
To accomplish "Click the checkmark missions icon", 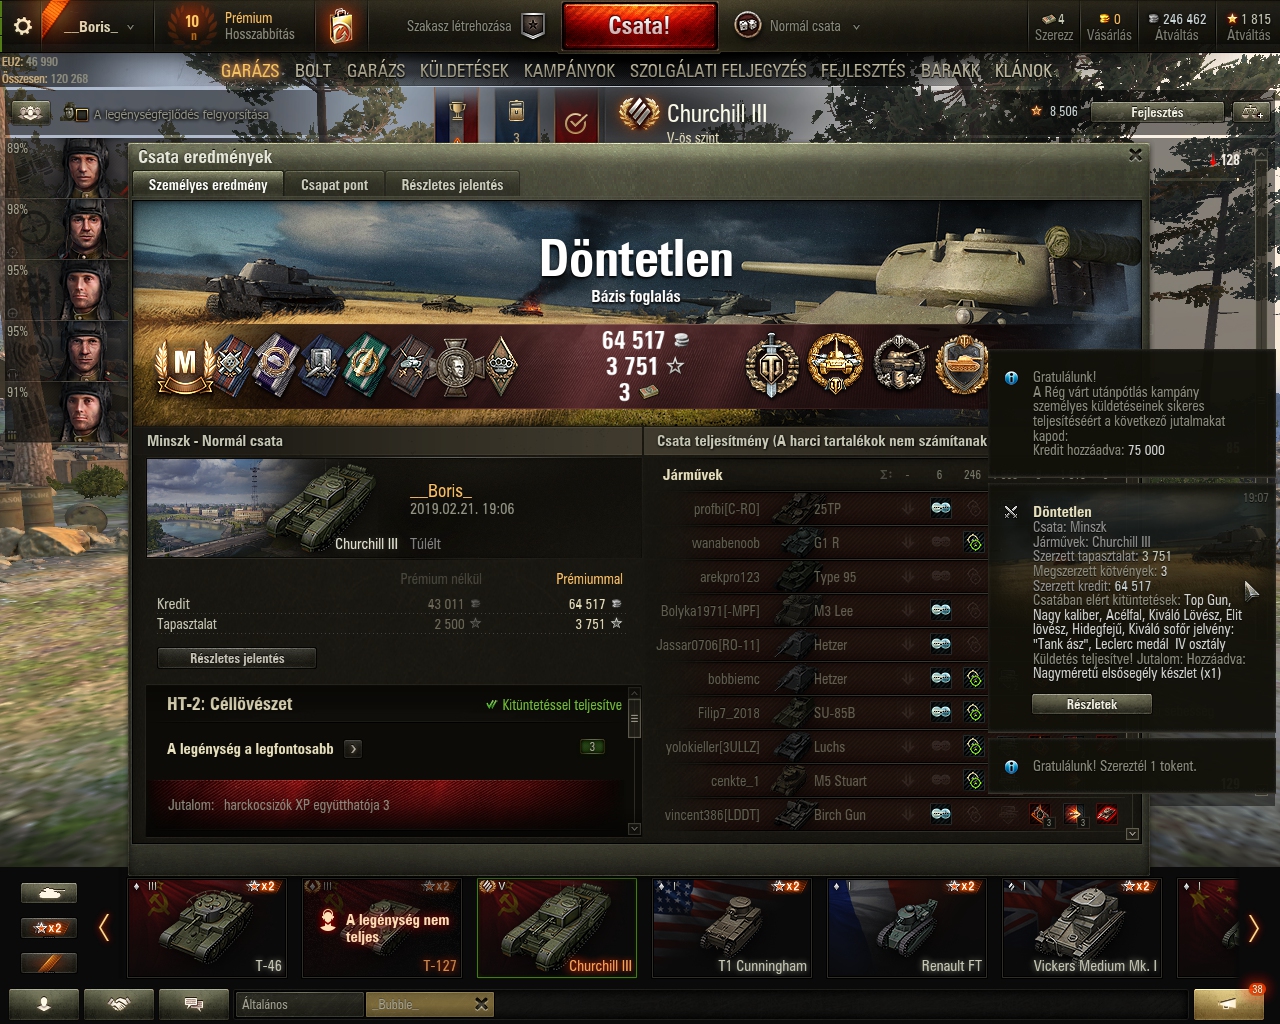I will 575,122.
